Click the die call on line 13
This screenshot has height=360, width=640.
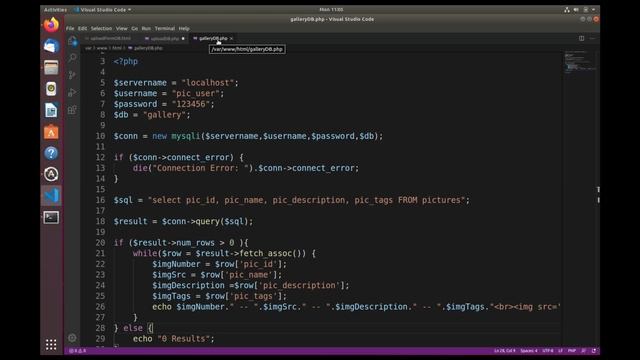pos(140,168)
